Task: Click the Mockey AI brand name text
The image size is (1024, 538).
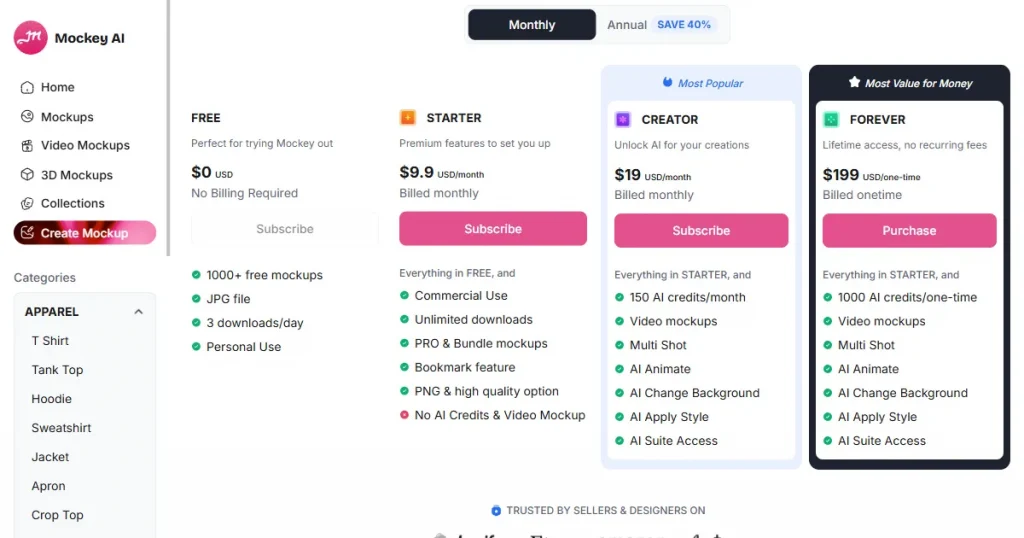Action: (x=89, y=38)
